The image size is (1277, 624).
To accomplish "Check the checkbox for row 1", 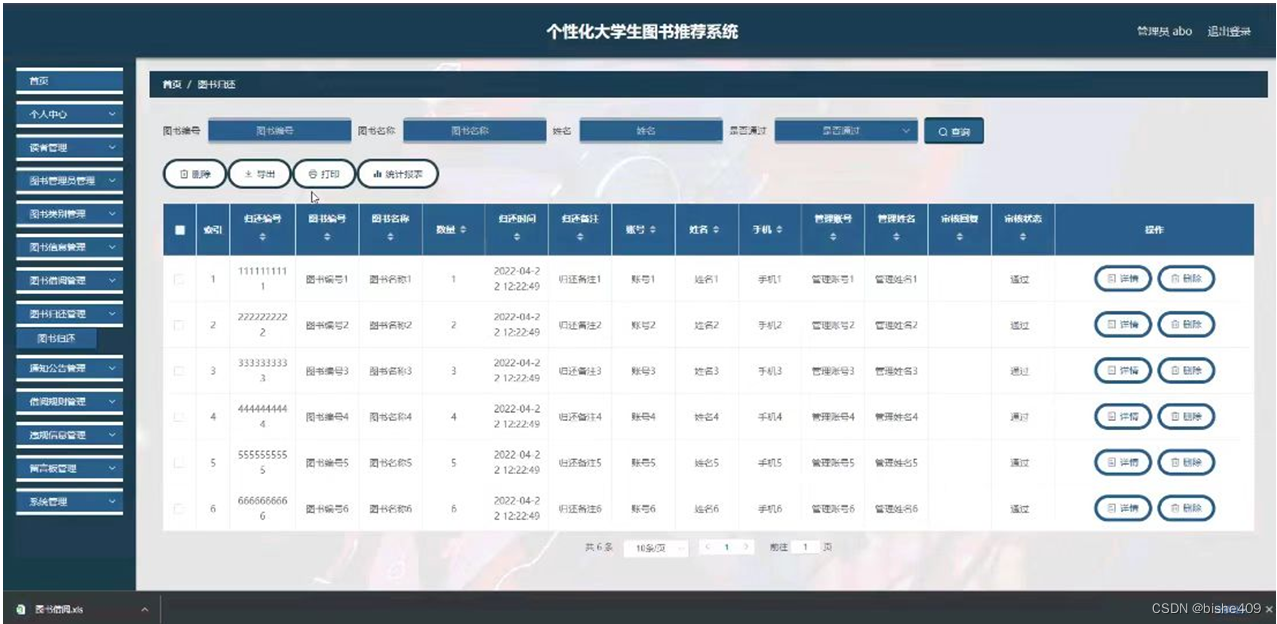I will tap(180, 279).
